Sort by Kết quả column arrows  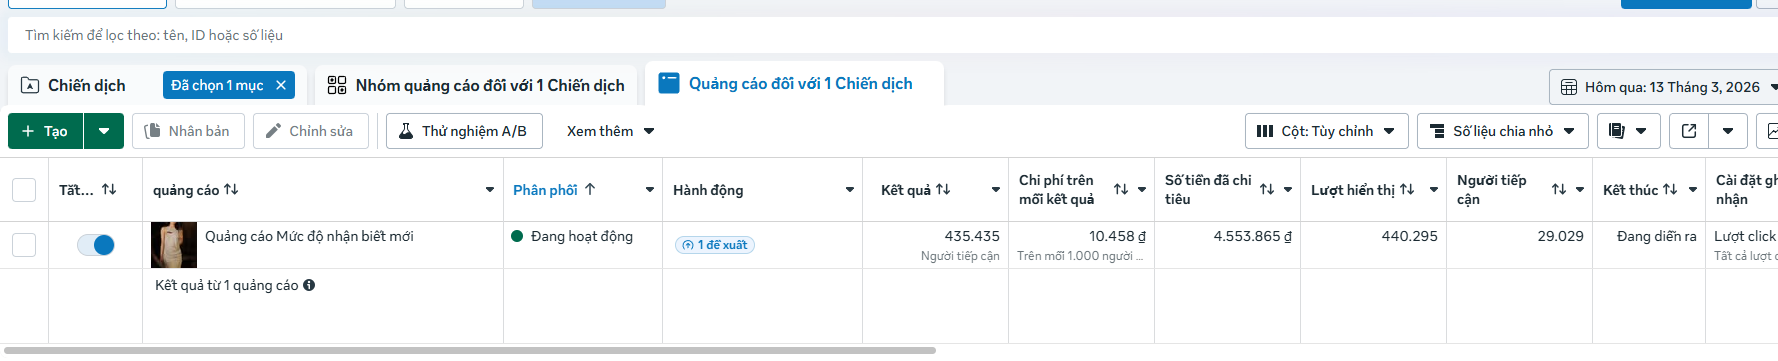tap(943, 190)
